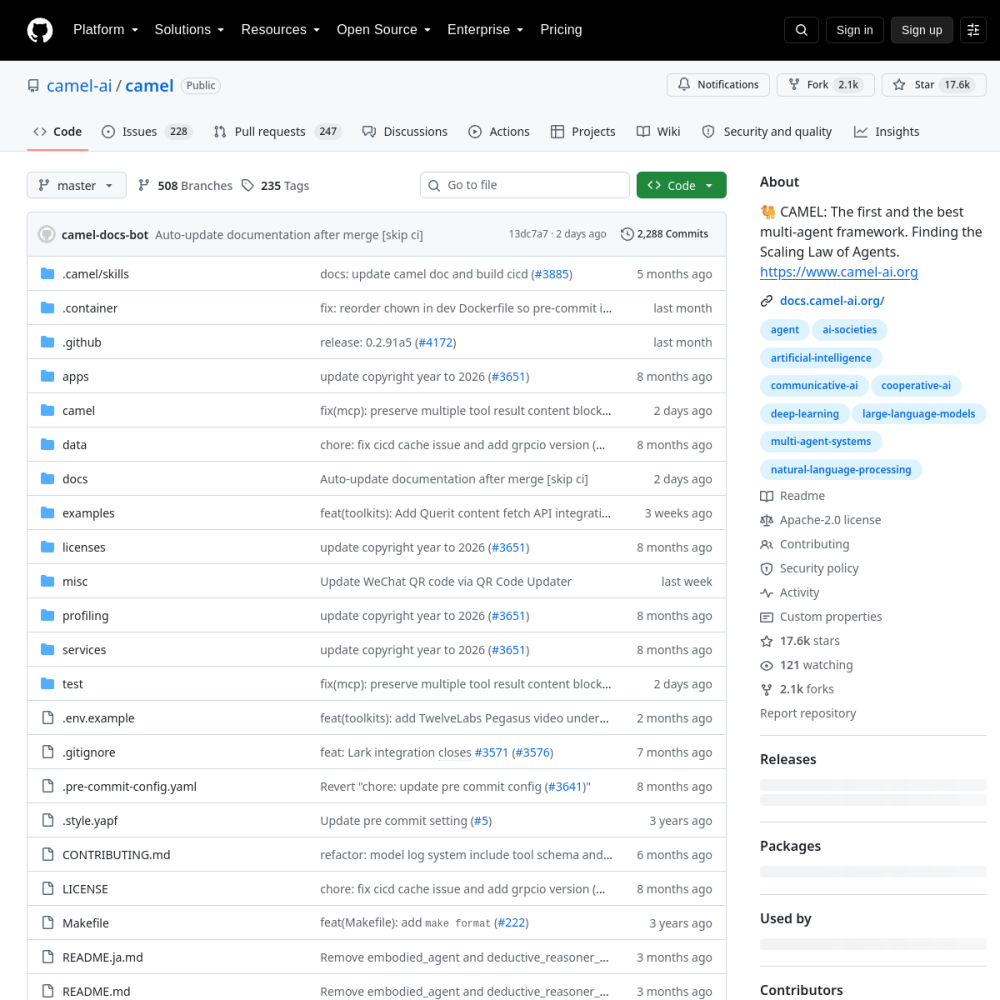
Task: Click folder icon for .camel/skills
Action: tap(47, 274)
